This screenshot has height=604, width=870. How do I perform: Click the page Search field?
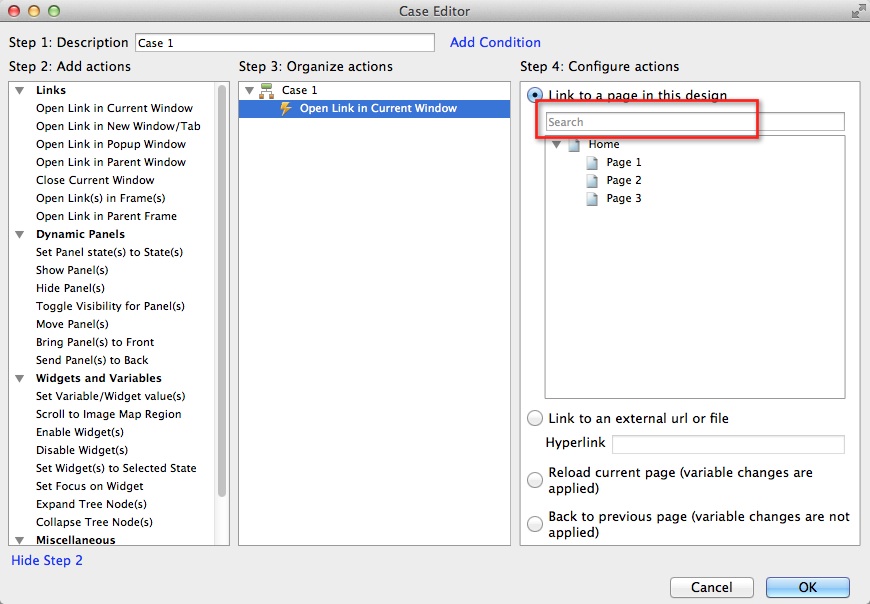pos(695,122)
